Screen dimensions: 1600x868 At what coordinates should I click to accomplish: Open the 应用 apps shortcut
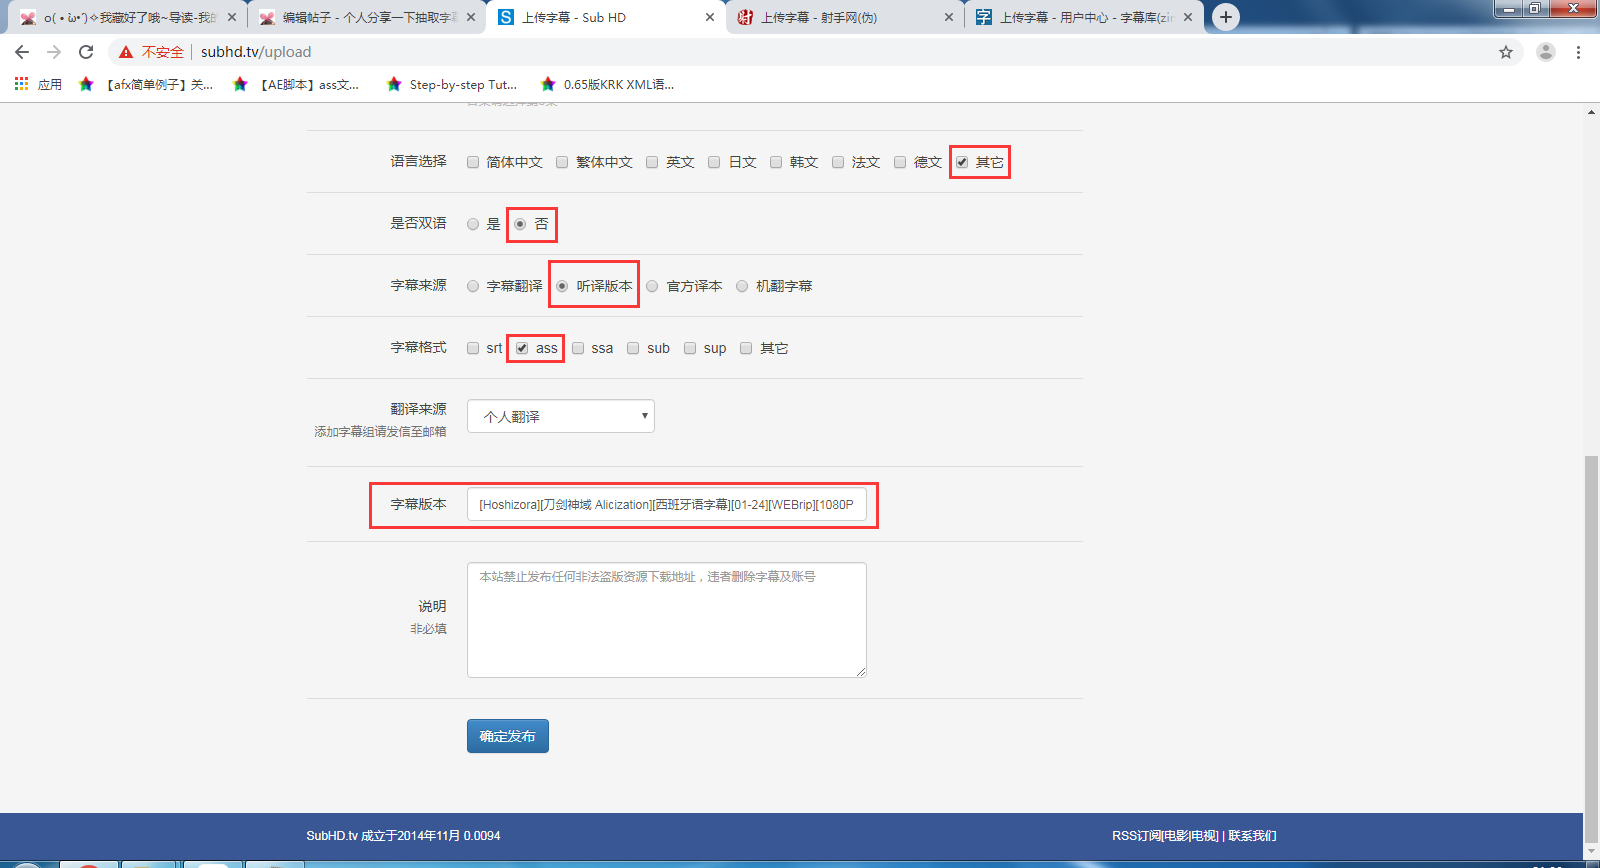point(38,84)
